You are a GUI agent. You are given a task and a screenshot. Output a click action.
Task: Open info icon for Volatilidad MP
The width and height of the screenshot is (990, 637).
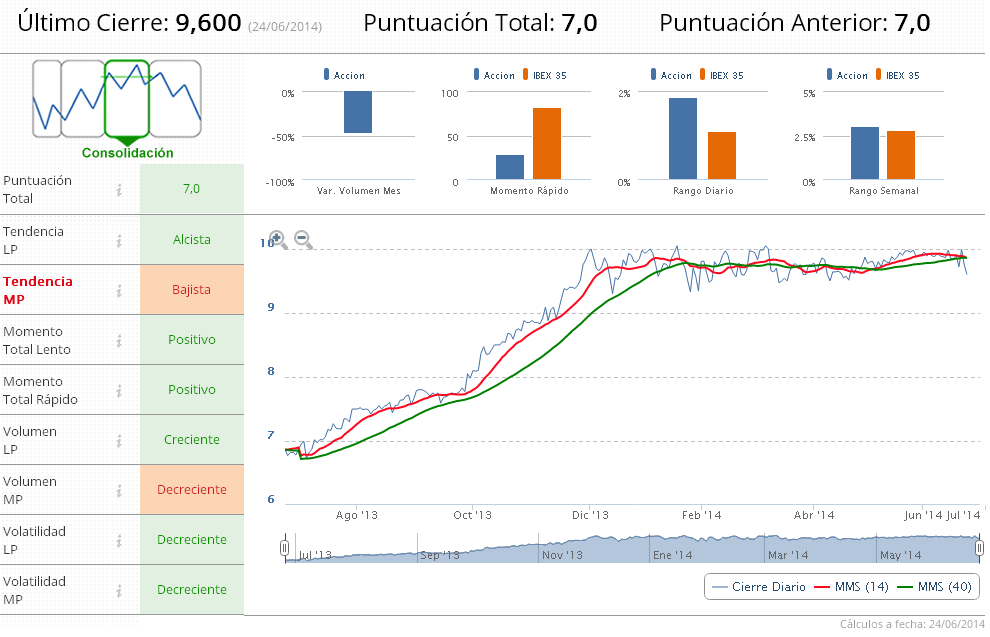119,591
